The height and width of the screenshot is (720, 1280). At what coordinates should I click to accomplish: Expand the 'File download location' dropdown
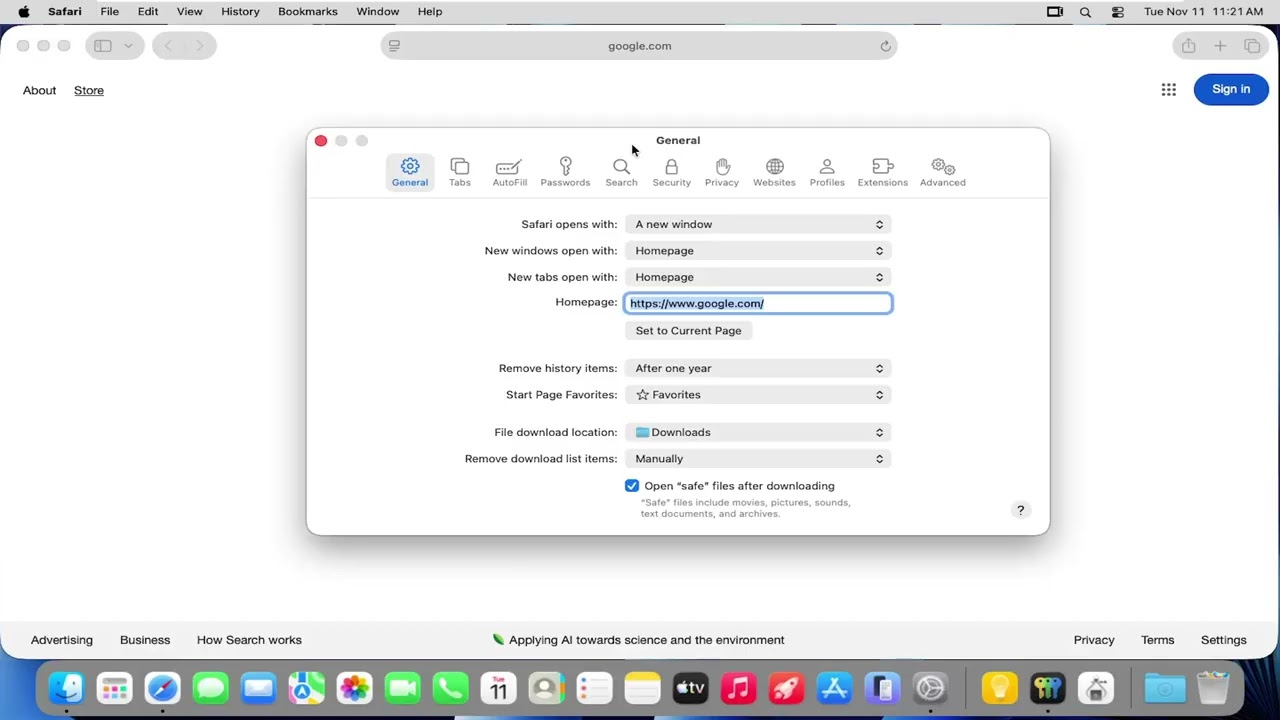point(758,432)
